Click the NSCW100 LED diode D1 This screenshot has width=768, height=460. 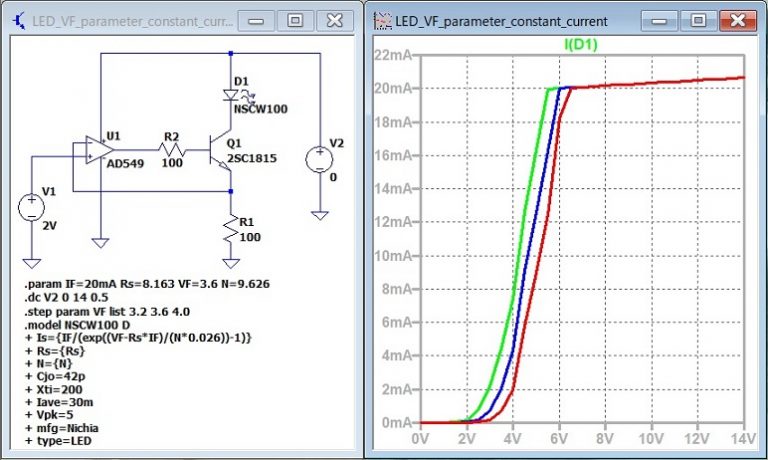(x=232, y=95)
